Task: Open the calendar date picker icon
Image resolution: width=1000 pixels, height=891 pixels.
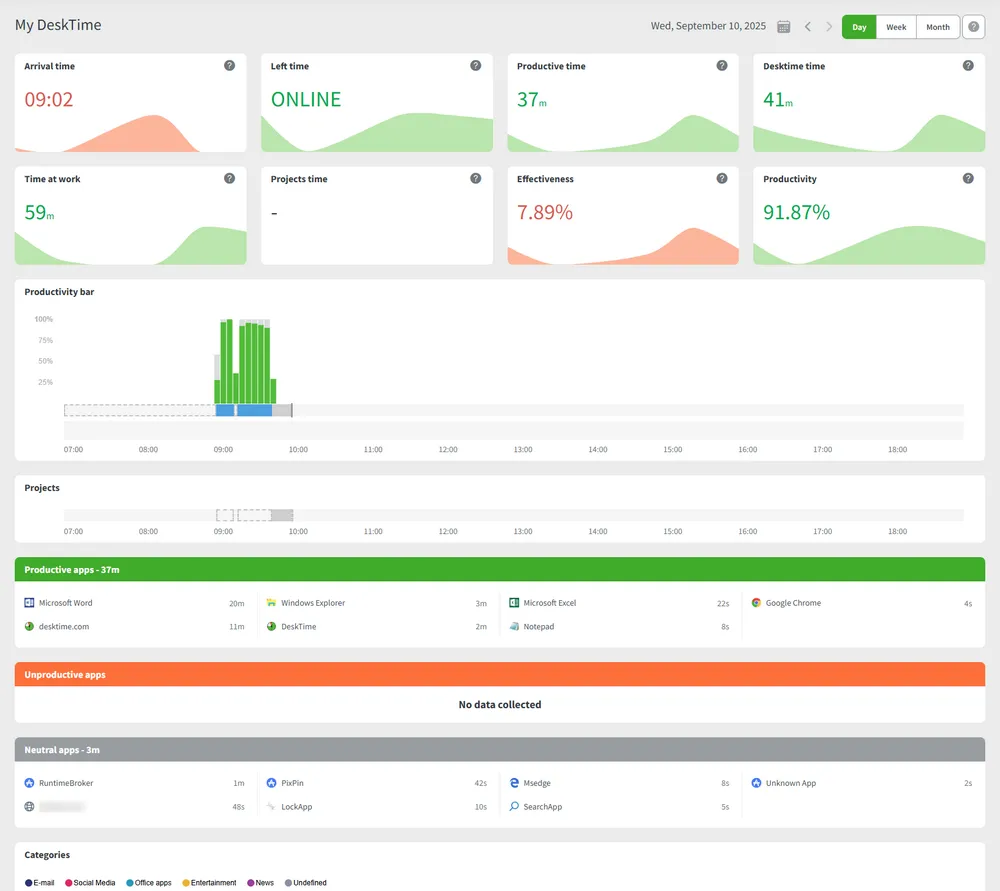Action: click(x=784, y=27)
